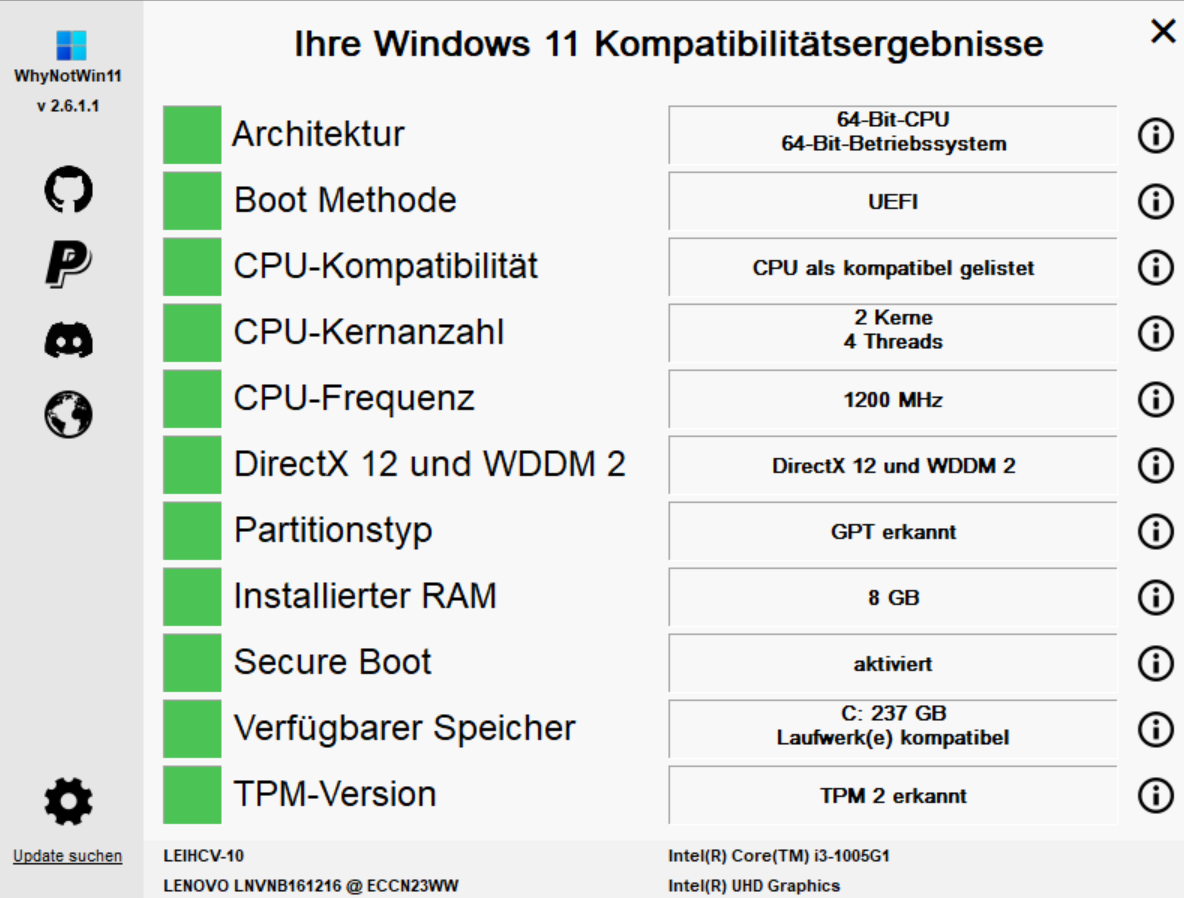
Task: Click the Update suchen link
Action: 67,856
